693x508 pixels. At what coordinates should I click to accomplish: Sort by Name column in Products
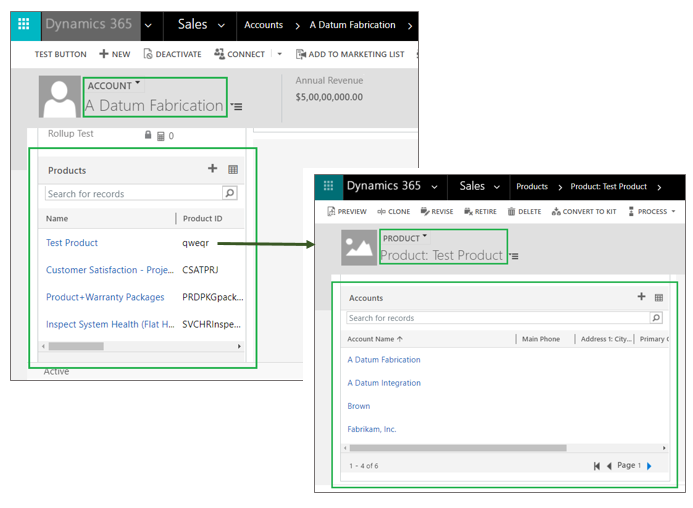pyautogui.click(x=57, y=218)
